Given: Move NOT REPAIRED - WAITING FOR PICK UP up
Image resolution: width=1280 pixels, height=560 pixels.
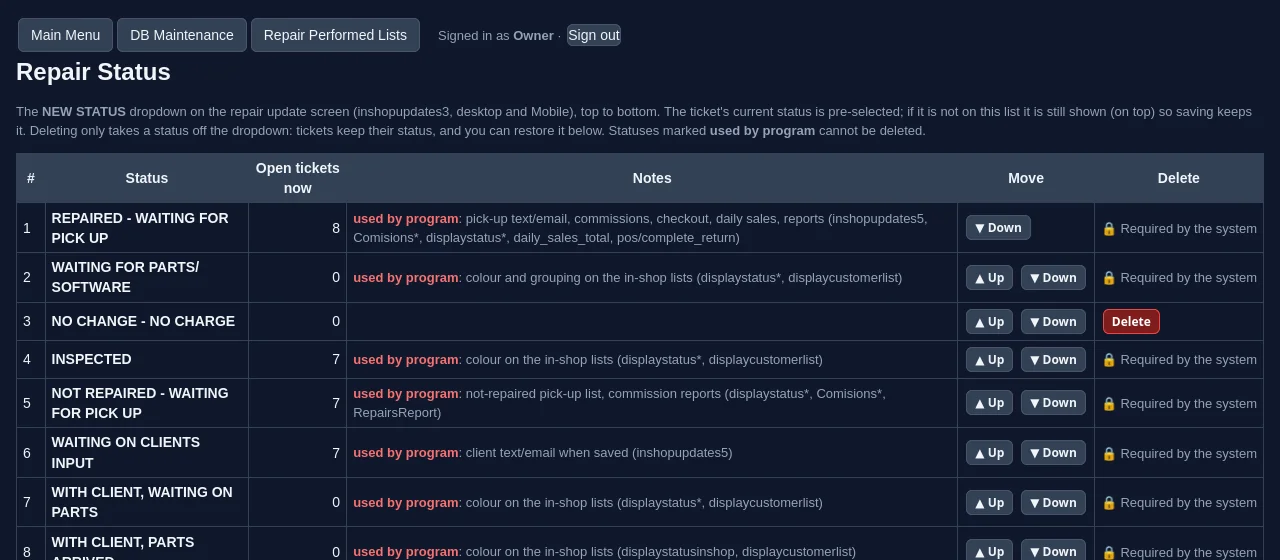Looking at the screenshot, I should 989,403.
